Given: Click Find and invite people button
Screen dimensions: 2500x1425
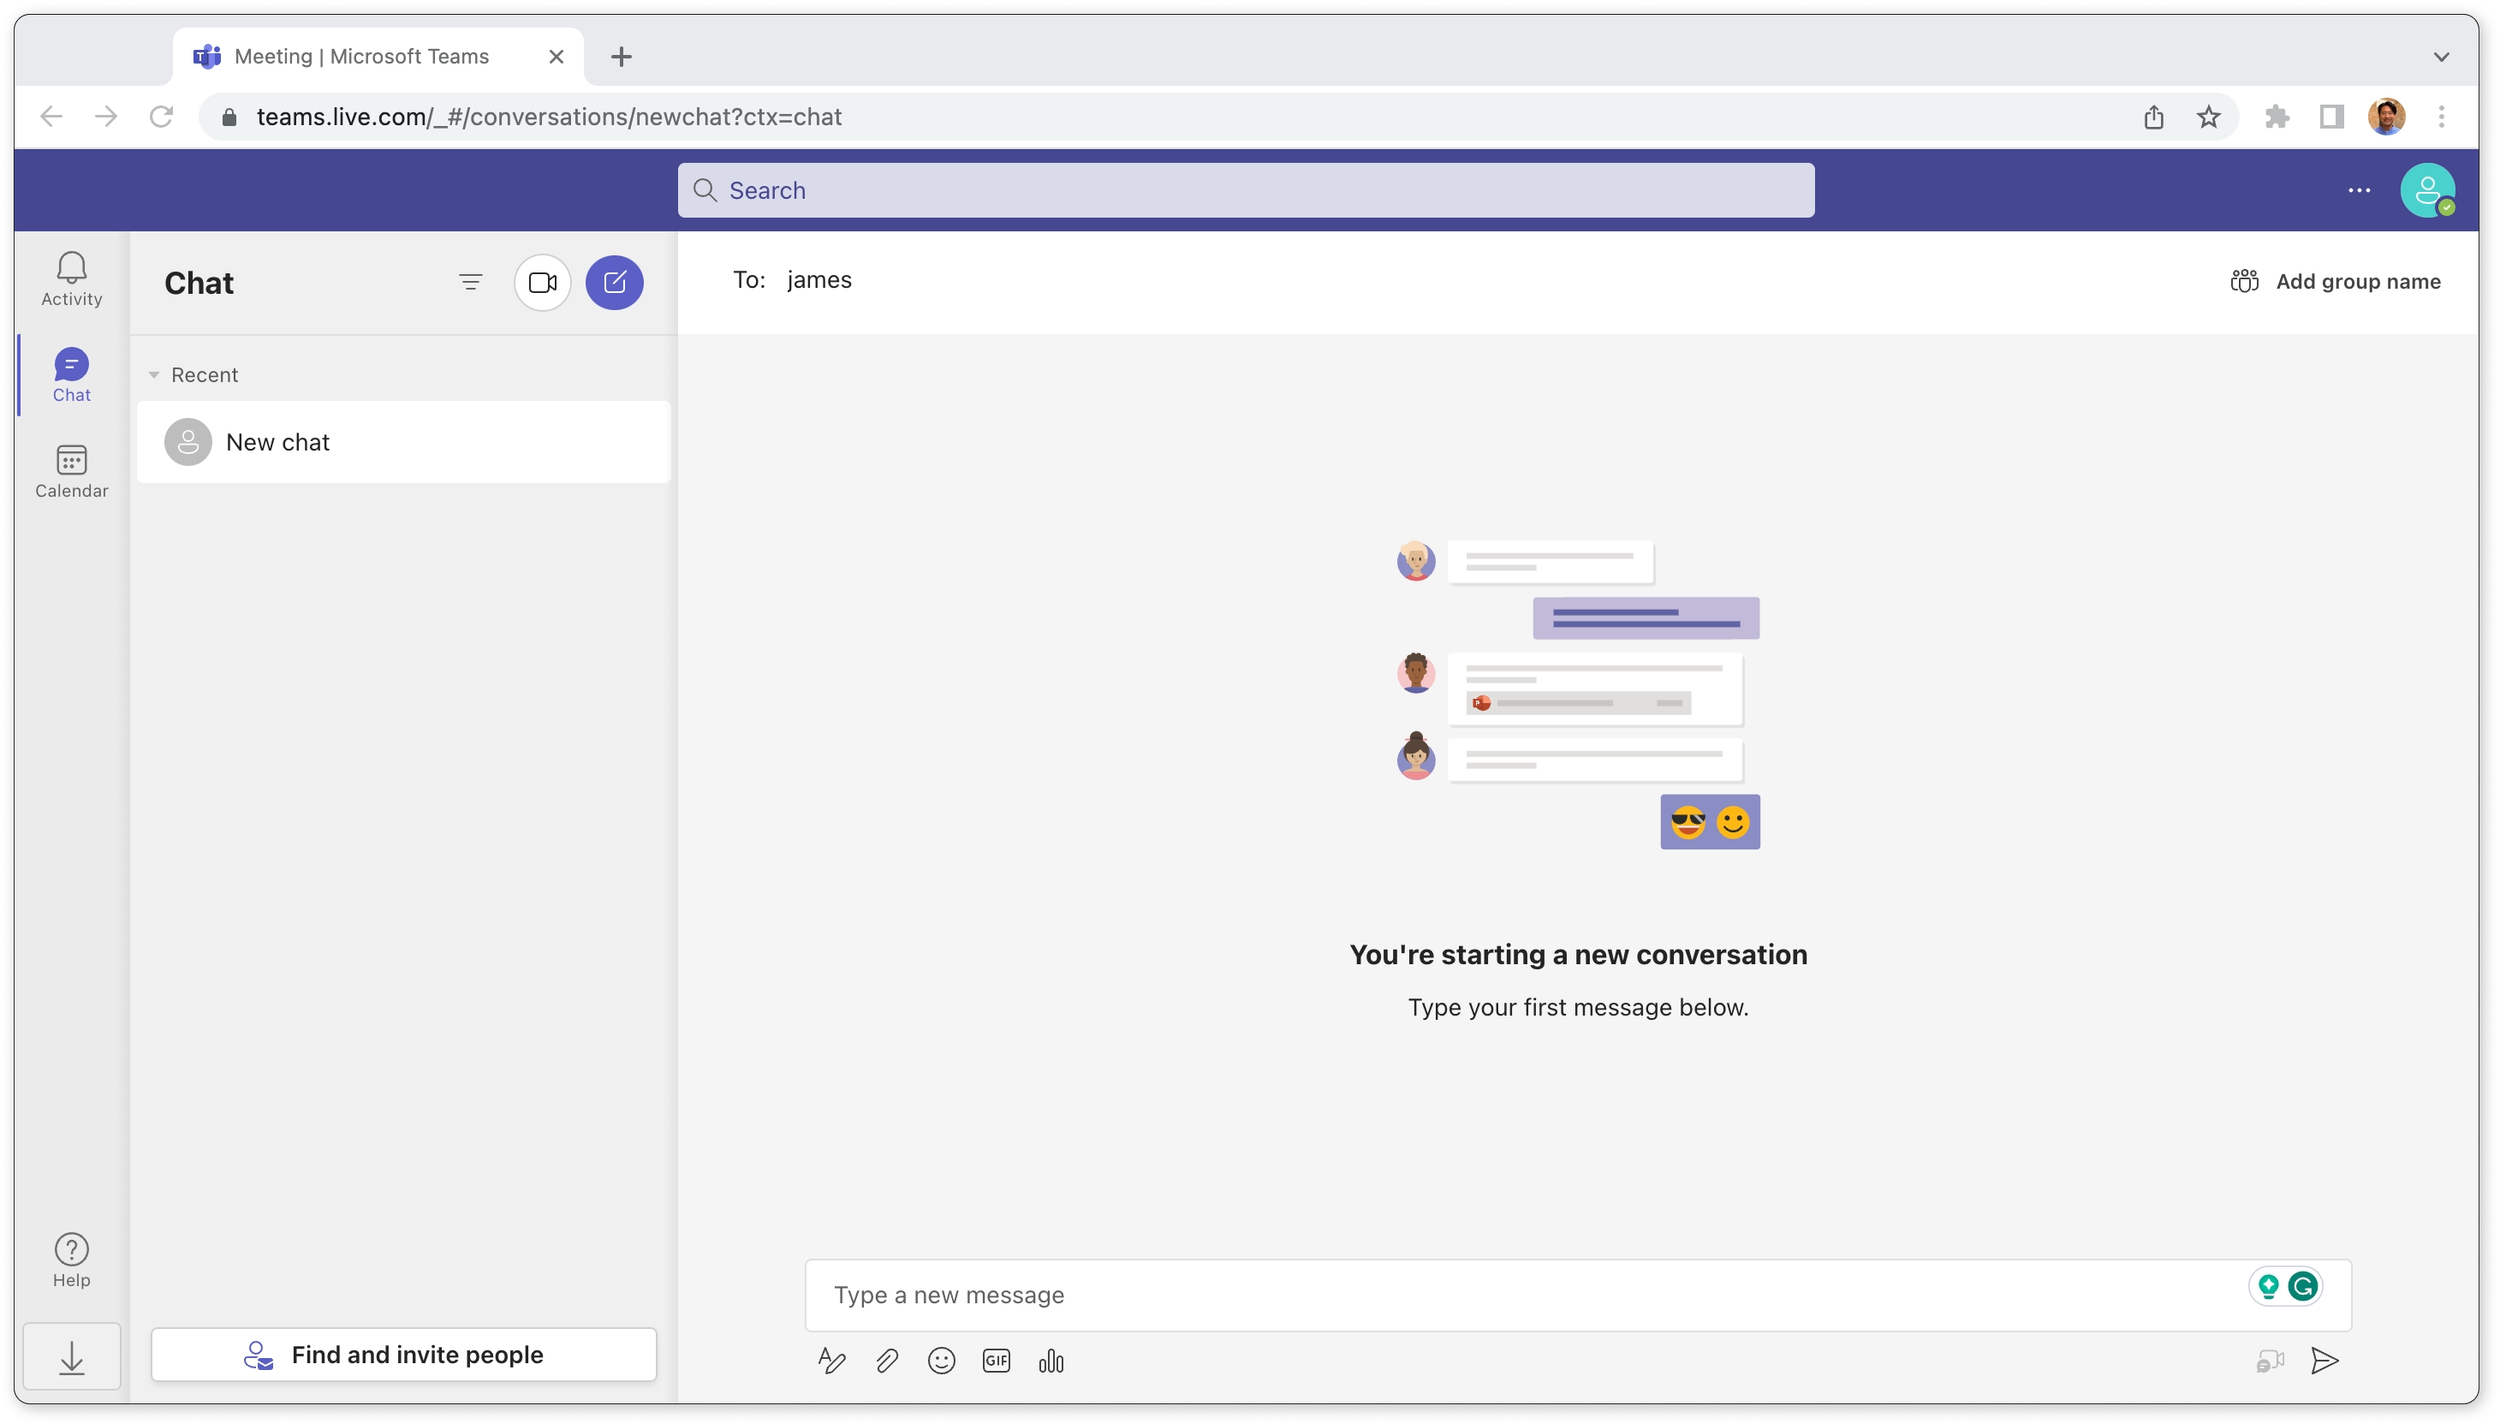Looking at the screenshot, I should 403,1354.
